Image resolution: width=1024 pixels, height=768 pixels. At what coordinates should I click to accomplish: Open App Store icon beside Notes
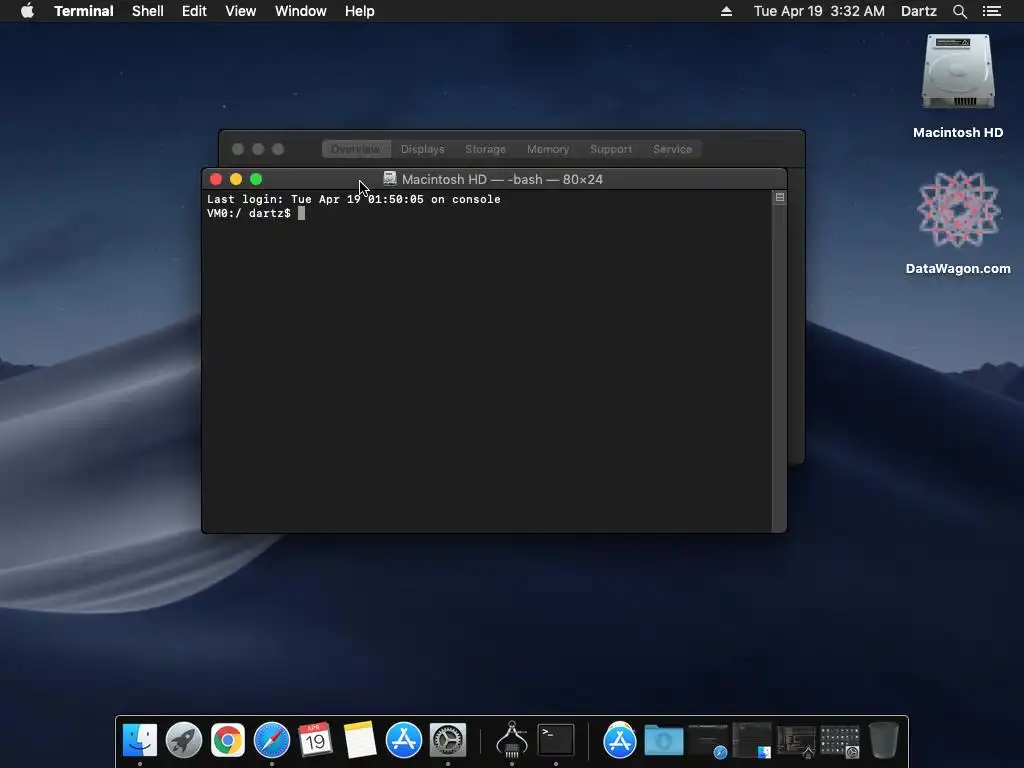point(404,740)
